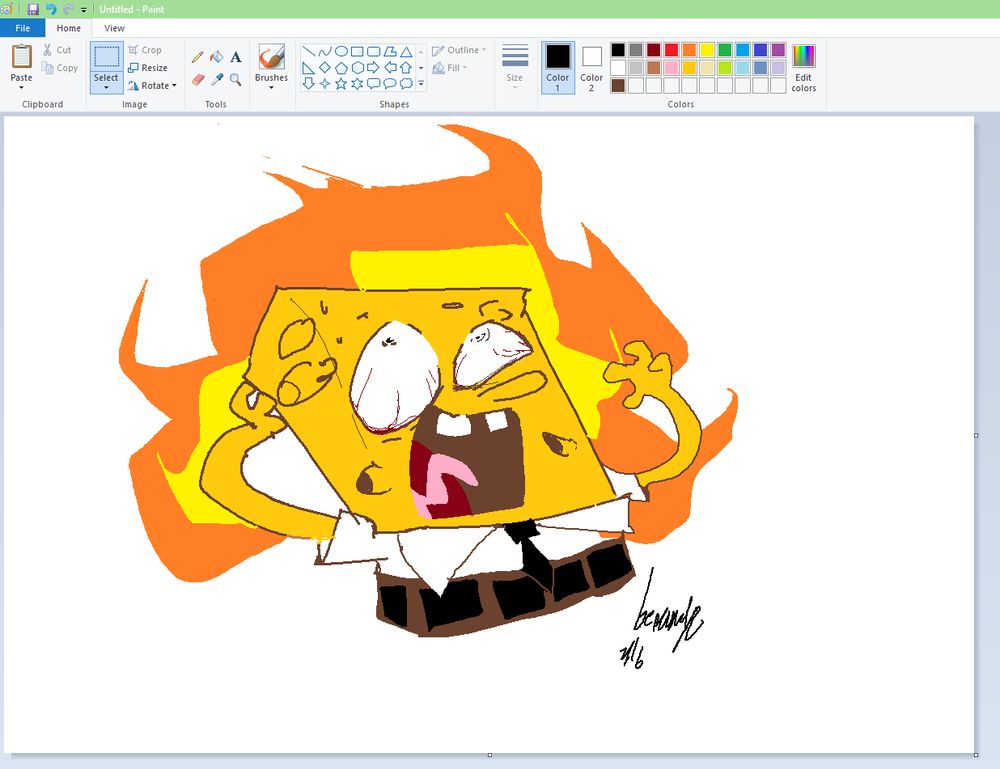This screenshot has width=1000, height=769.
Task: Choose the Five-point star shape
Action: click(x=341, y=83)
